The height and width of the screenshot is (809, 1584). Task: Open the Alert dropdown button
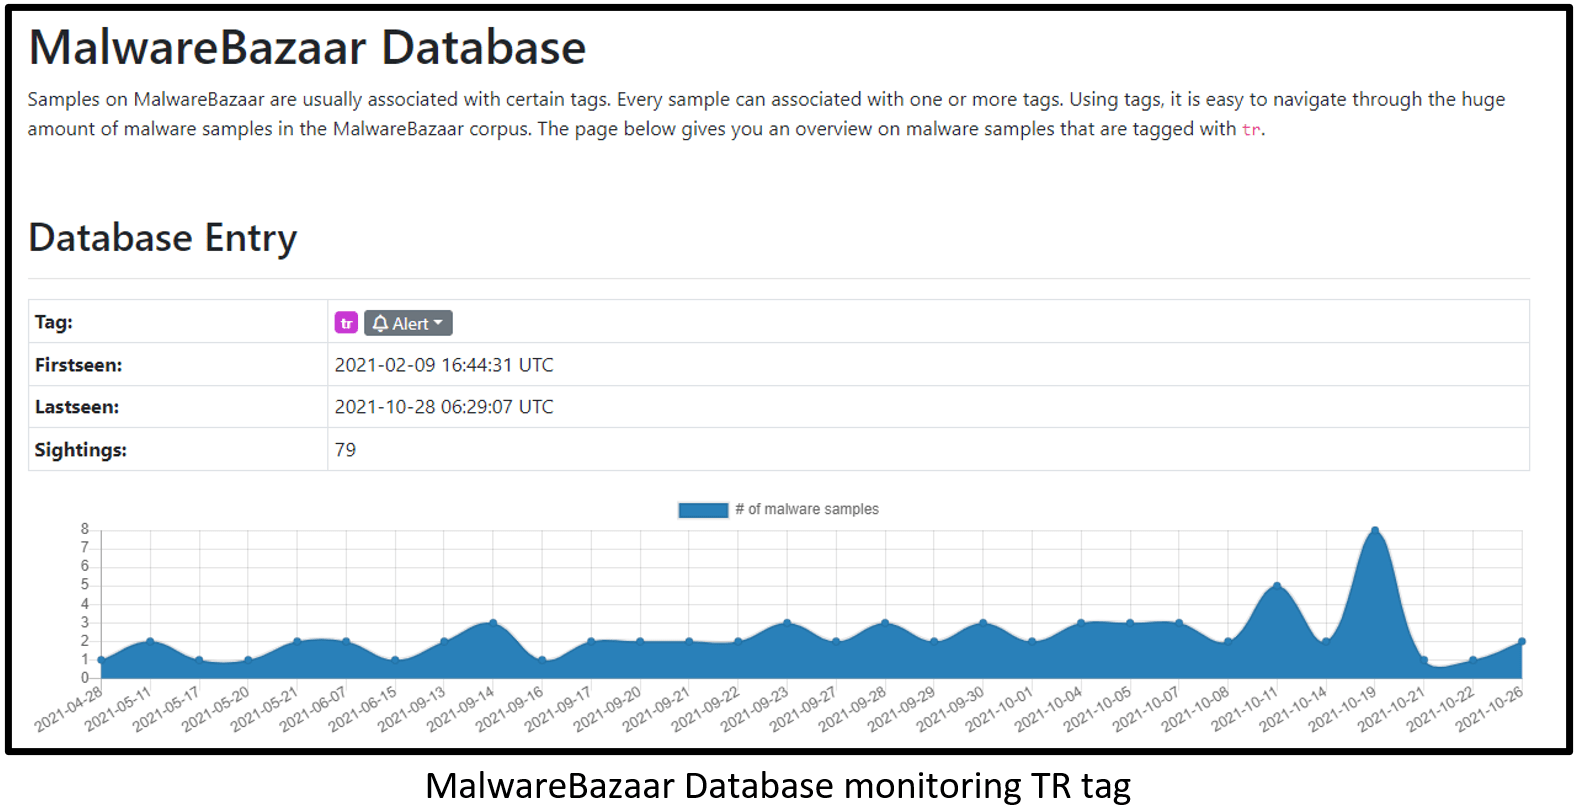point(408,323)
